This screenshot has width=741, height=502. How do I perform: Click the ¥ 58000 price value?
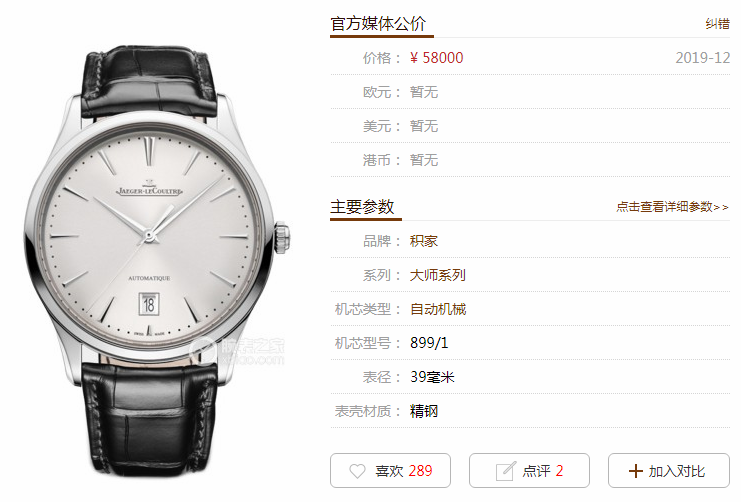(437, 58)
